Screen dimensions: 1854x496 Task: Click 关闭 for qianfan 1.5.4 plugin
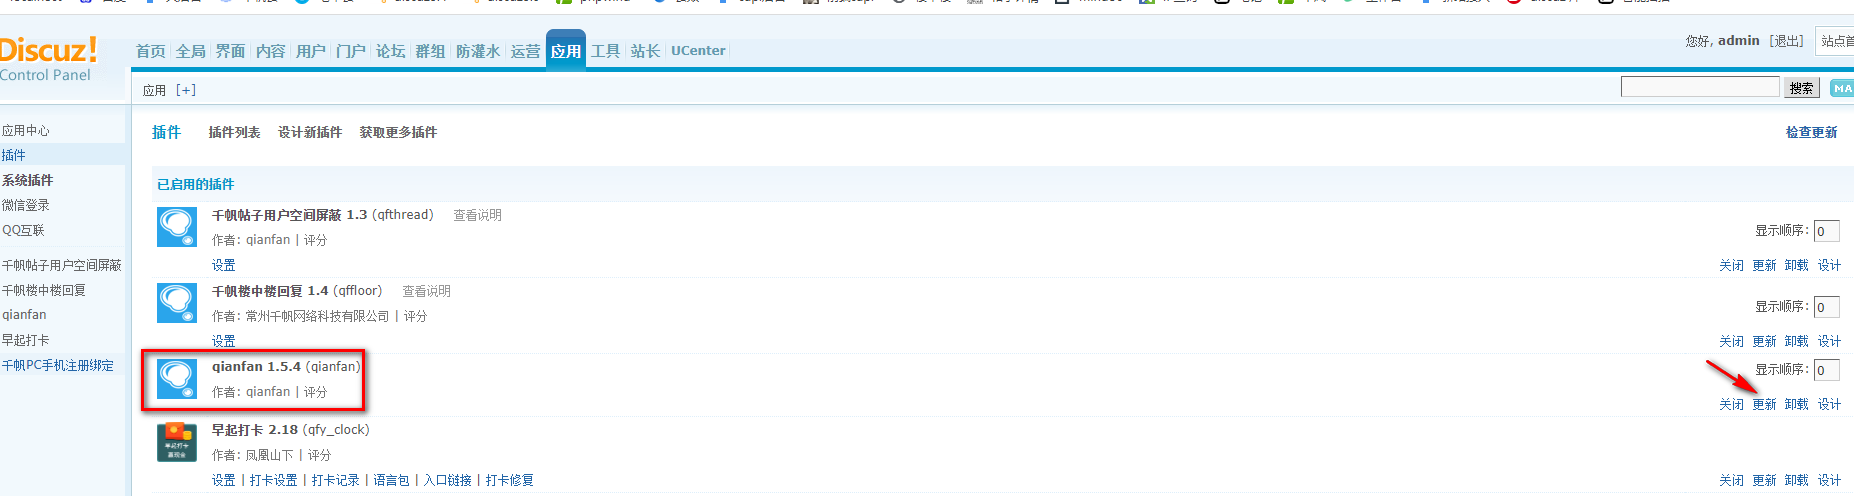tap(1732, 404)
